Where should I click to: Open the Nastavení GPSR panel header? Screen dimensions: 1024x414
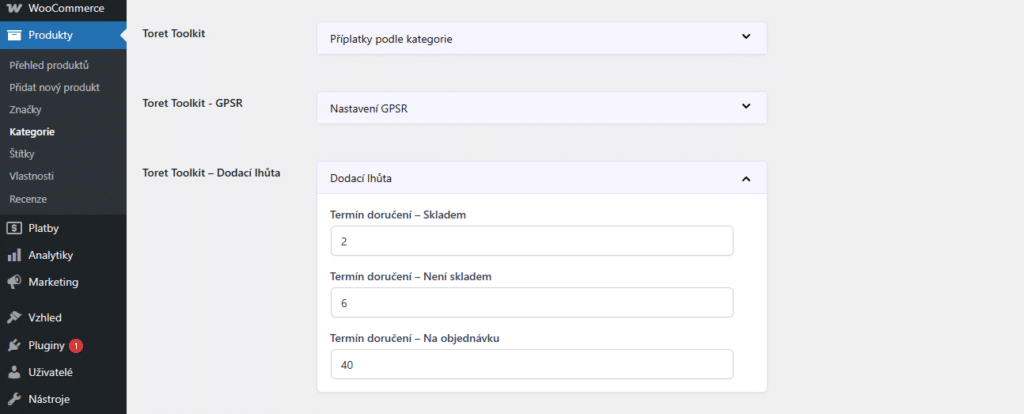[x=541, y=108]
